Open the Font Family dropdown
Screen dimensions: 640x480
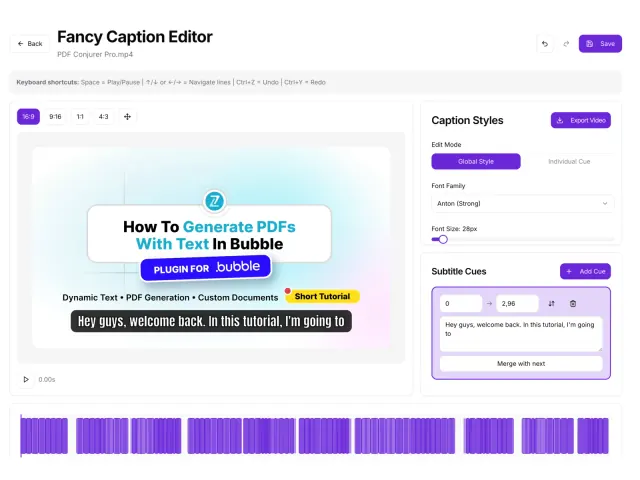coord(522,203)
